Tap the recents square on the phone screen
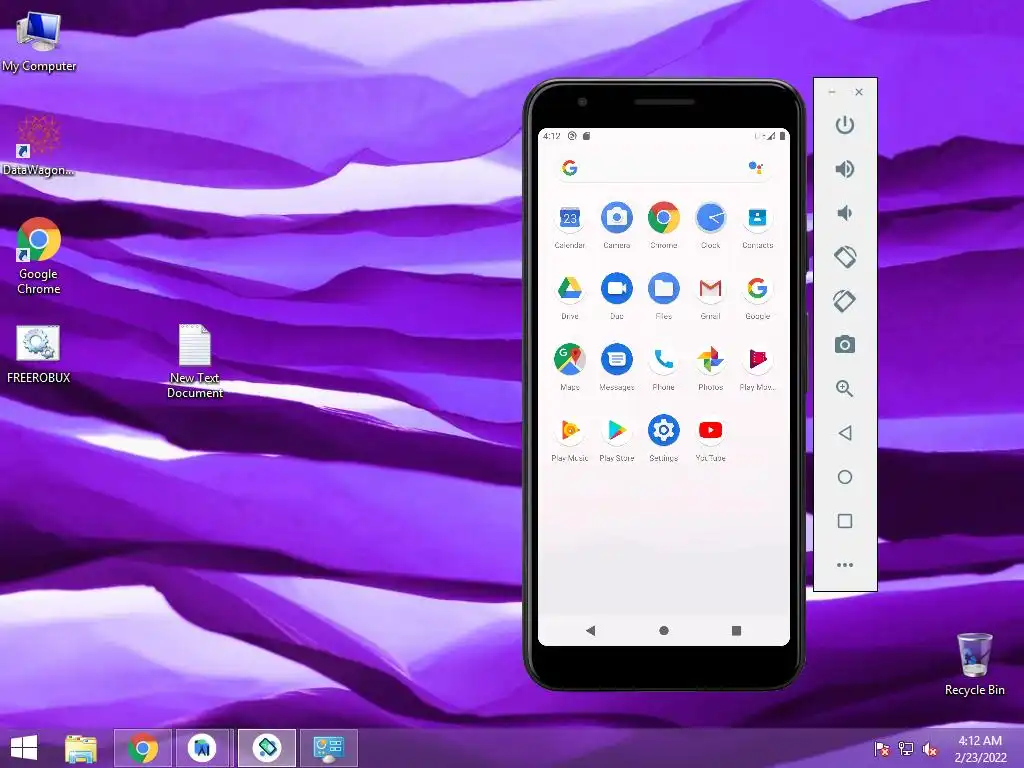Screen dimensions: 1024x768 click(x=737, y=630)
